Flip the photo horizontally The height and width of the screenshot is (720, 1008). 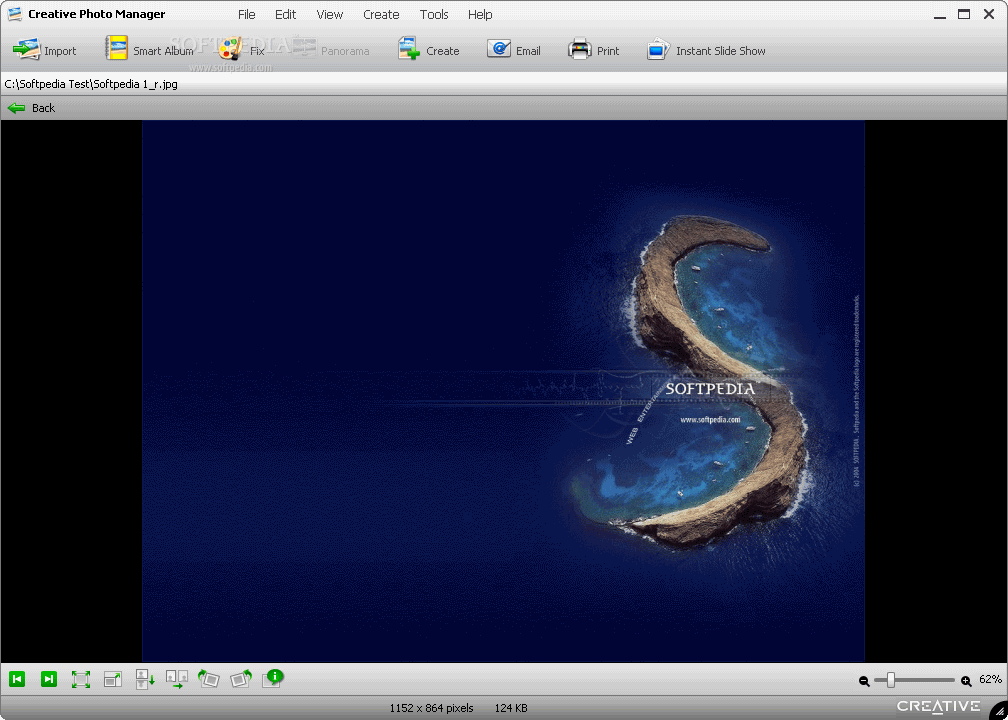[x=177, y=680]
